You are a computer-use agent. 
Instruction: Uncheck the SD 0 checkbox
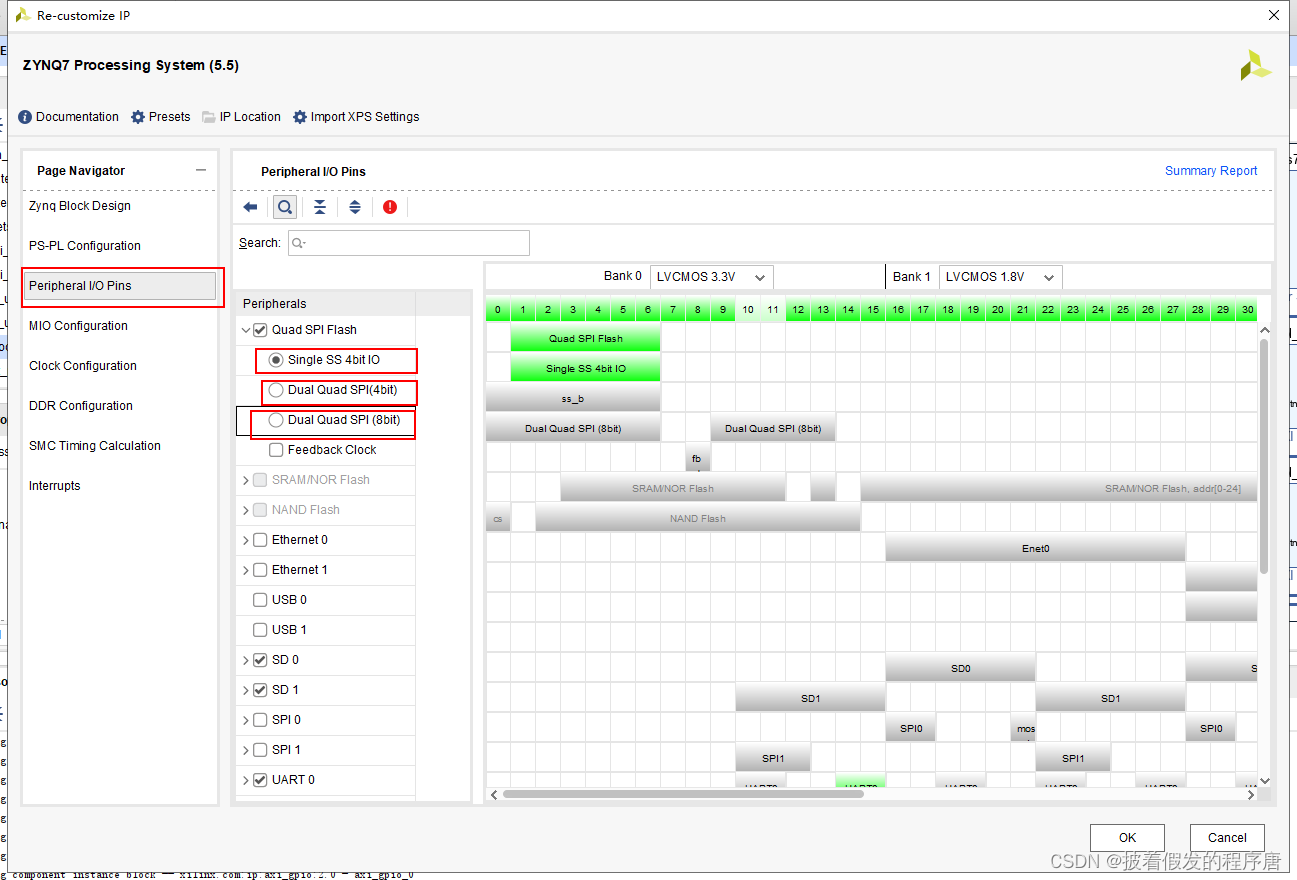pos(260,660)
